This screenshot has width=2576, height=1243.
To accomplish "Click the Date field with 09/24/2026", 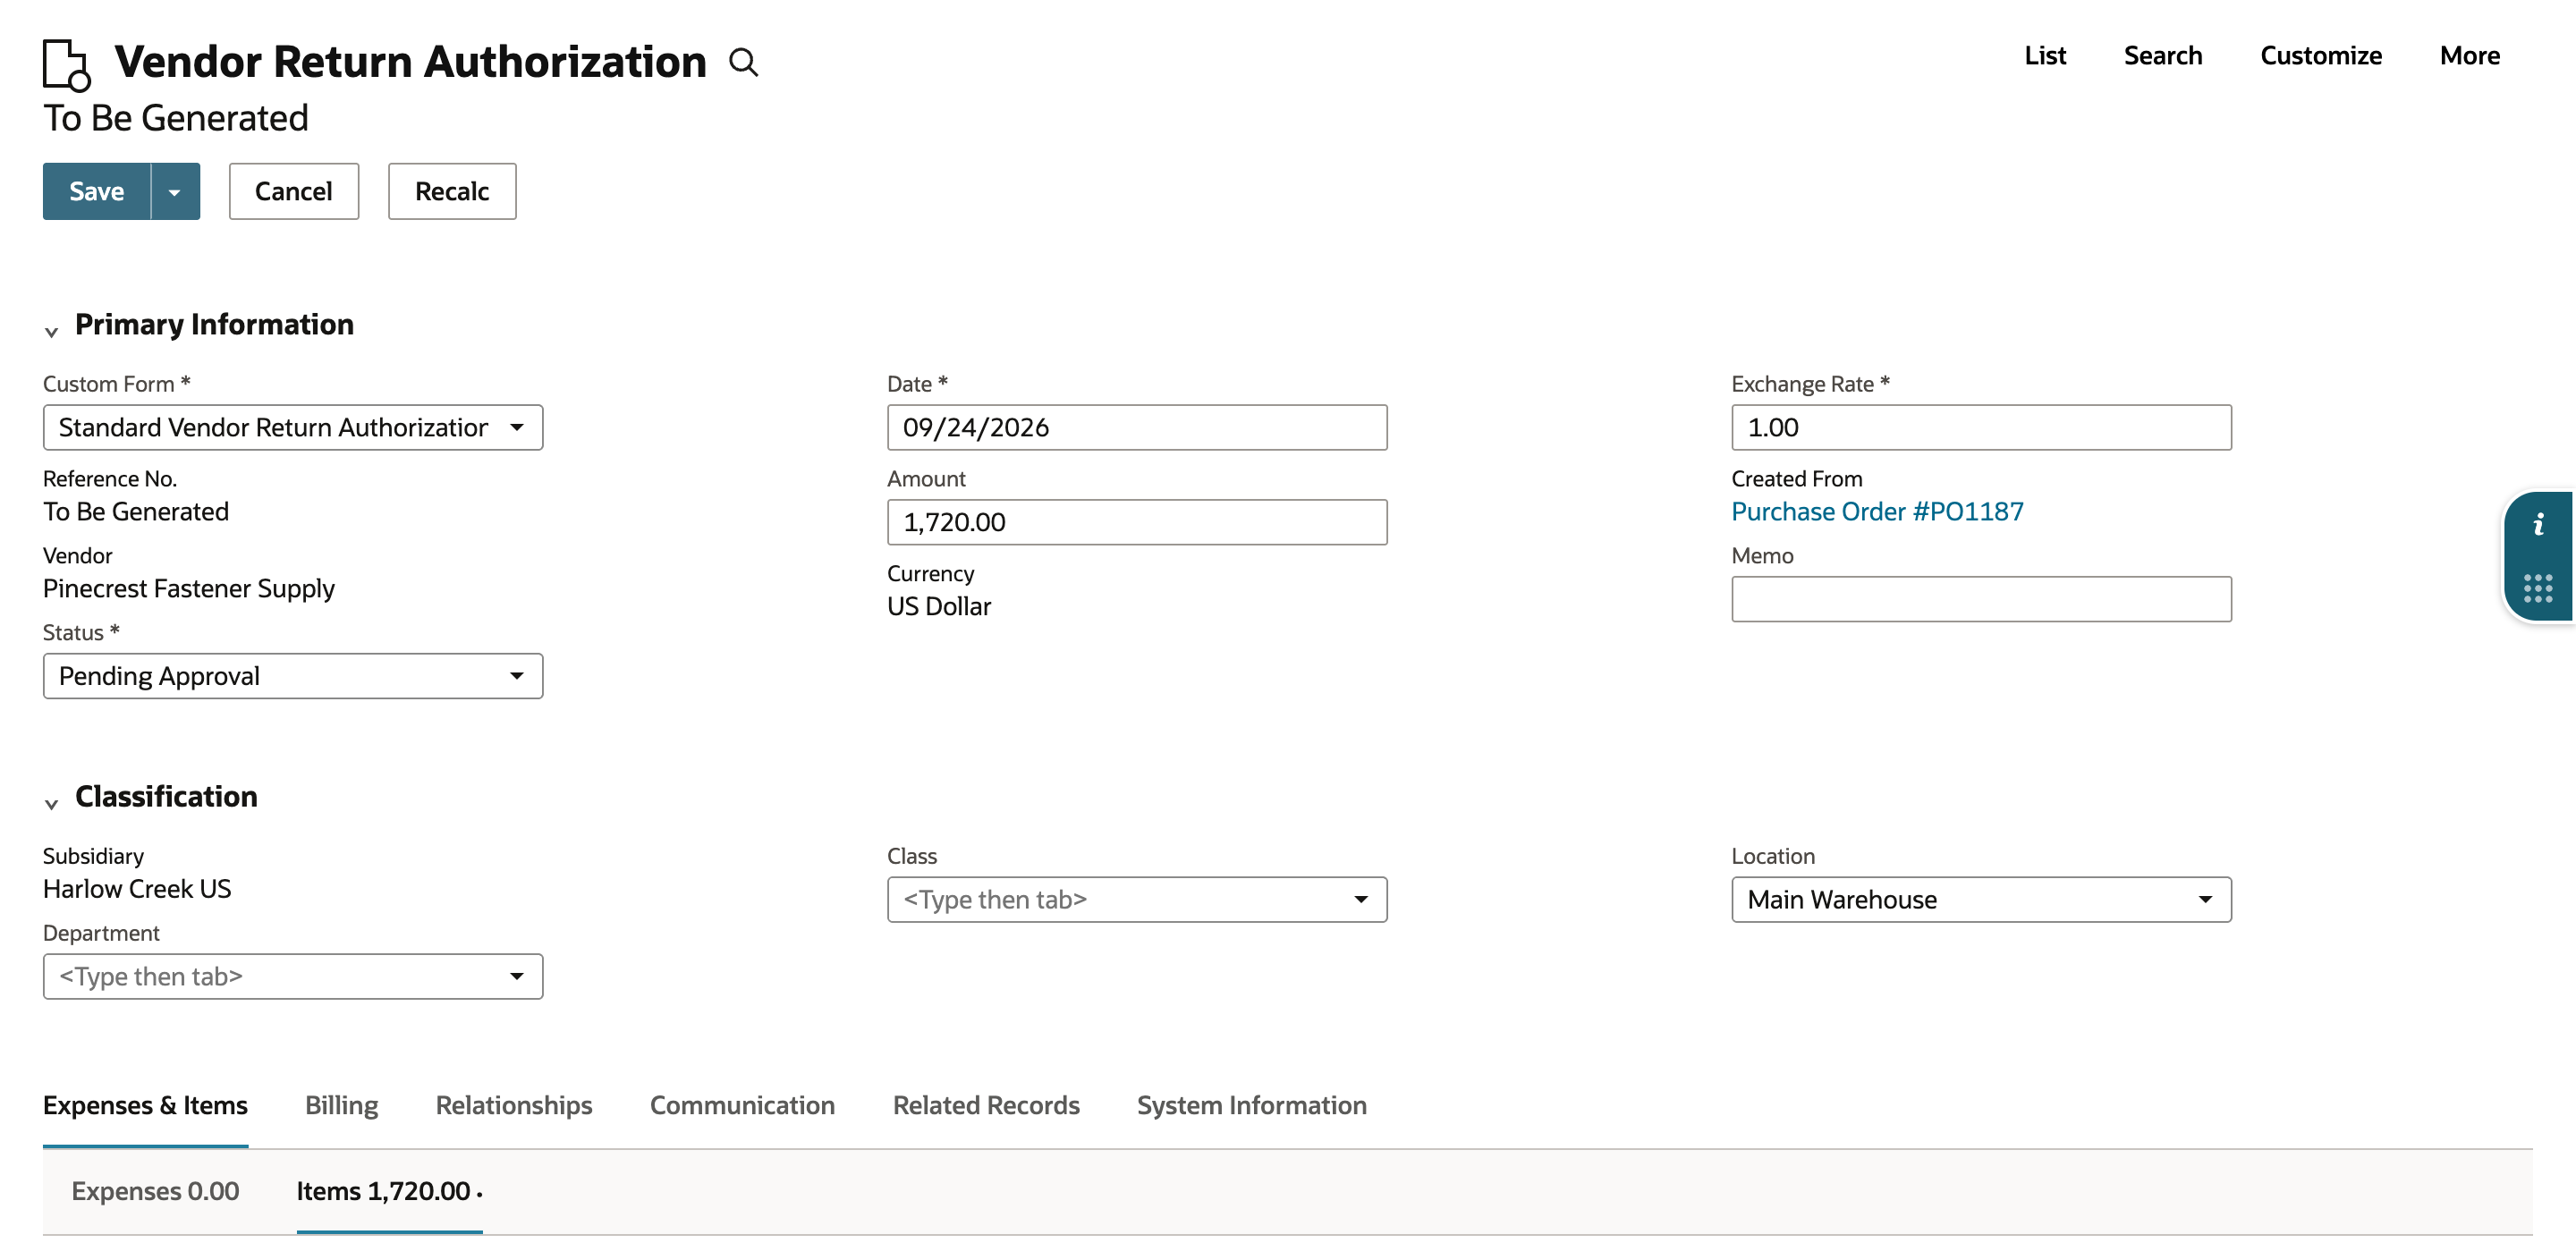I will pos(1137,427).
